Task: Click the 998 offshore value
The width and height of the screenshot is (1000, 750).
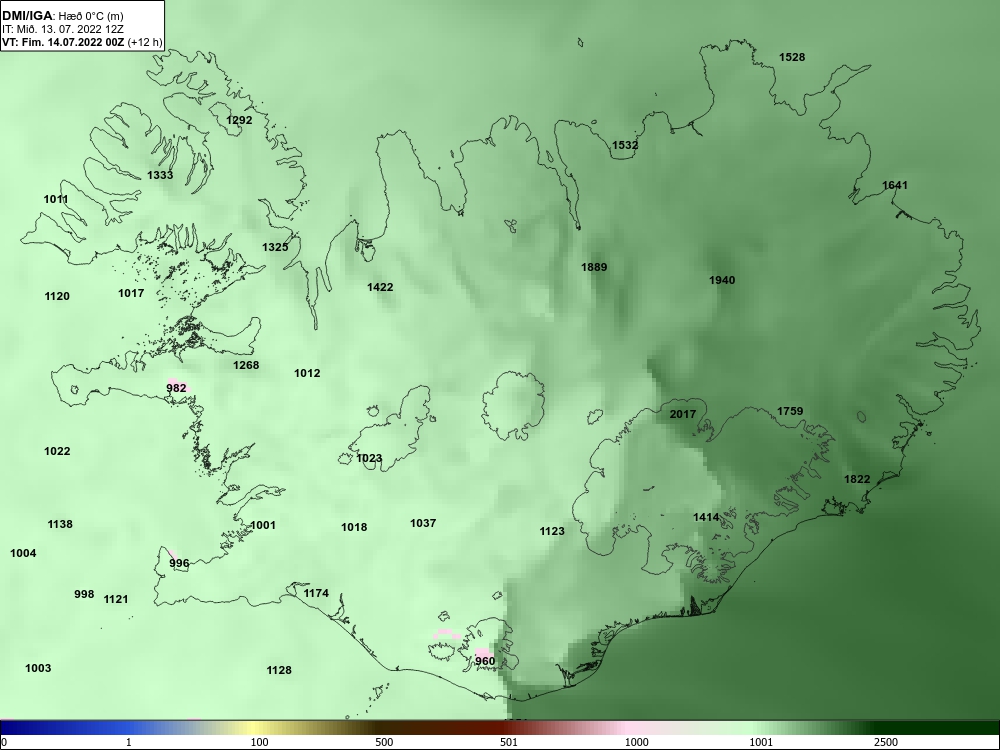Action: [x=84, y=594]
